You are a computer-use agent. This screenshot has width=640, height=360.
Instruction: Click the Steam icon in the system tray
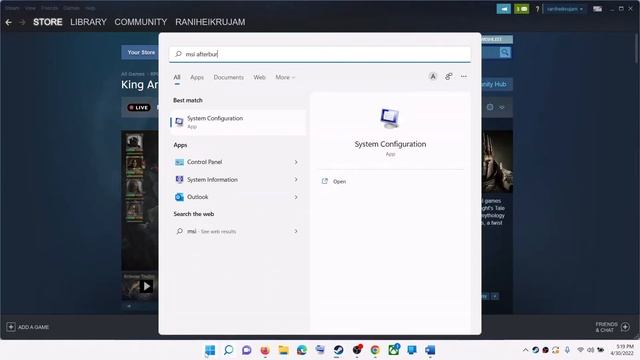pos(536,350)
